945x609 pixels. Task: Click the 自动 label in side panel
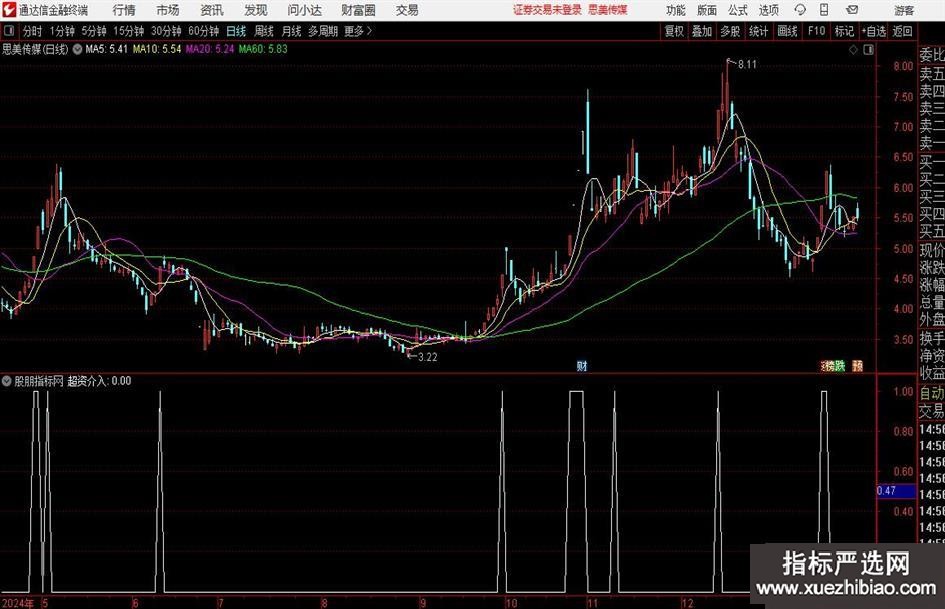(932, 393)
